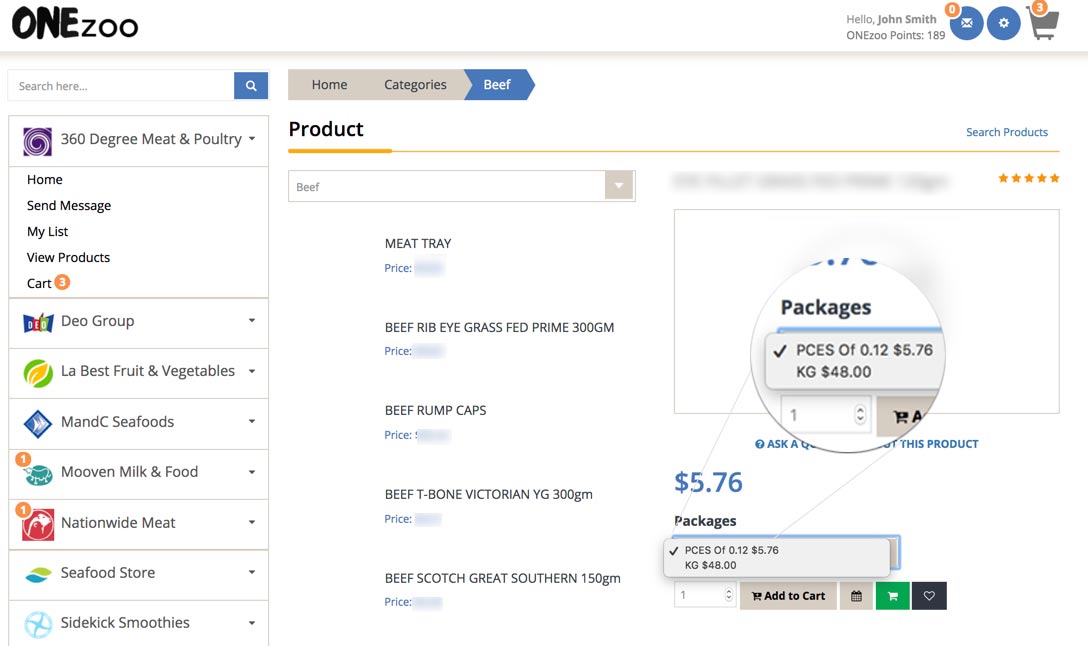The height and width of the screenshot is (646, 1088).
Task: Click the Product page heading
Action: (x=325, y=129)
